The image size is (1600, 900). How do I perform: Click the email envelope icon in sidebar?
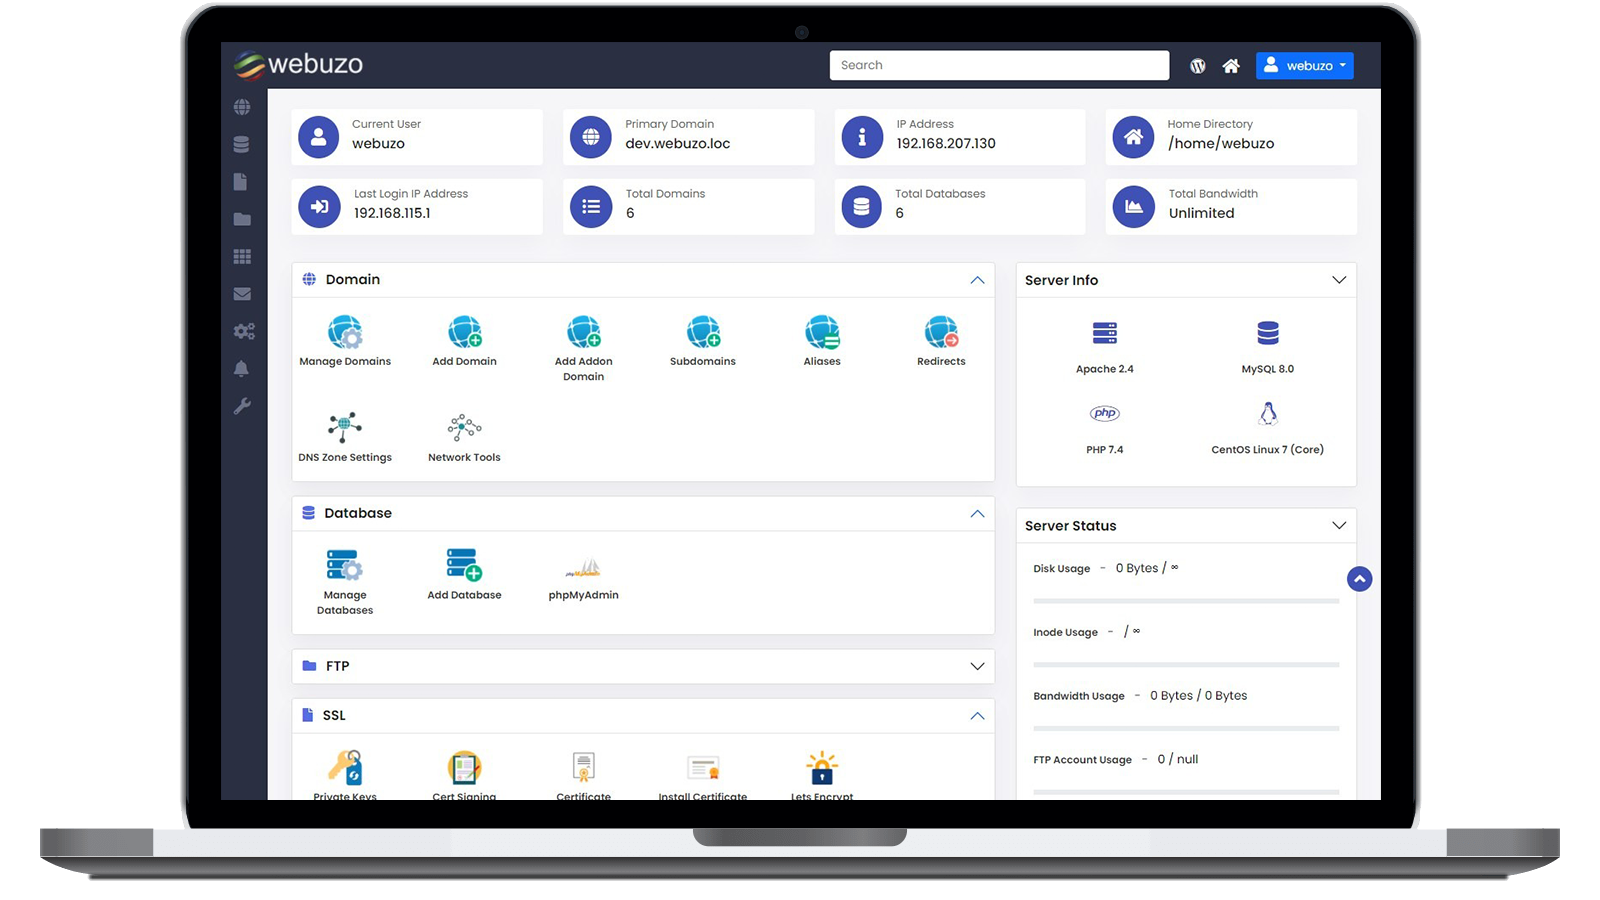pyautogui.click(x=241, y=293)
